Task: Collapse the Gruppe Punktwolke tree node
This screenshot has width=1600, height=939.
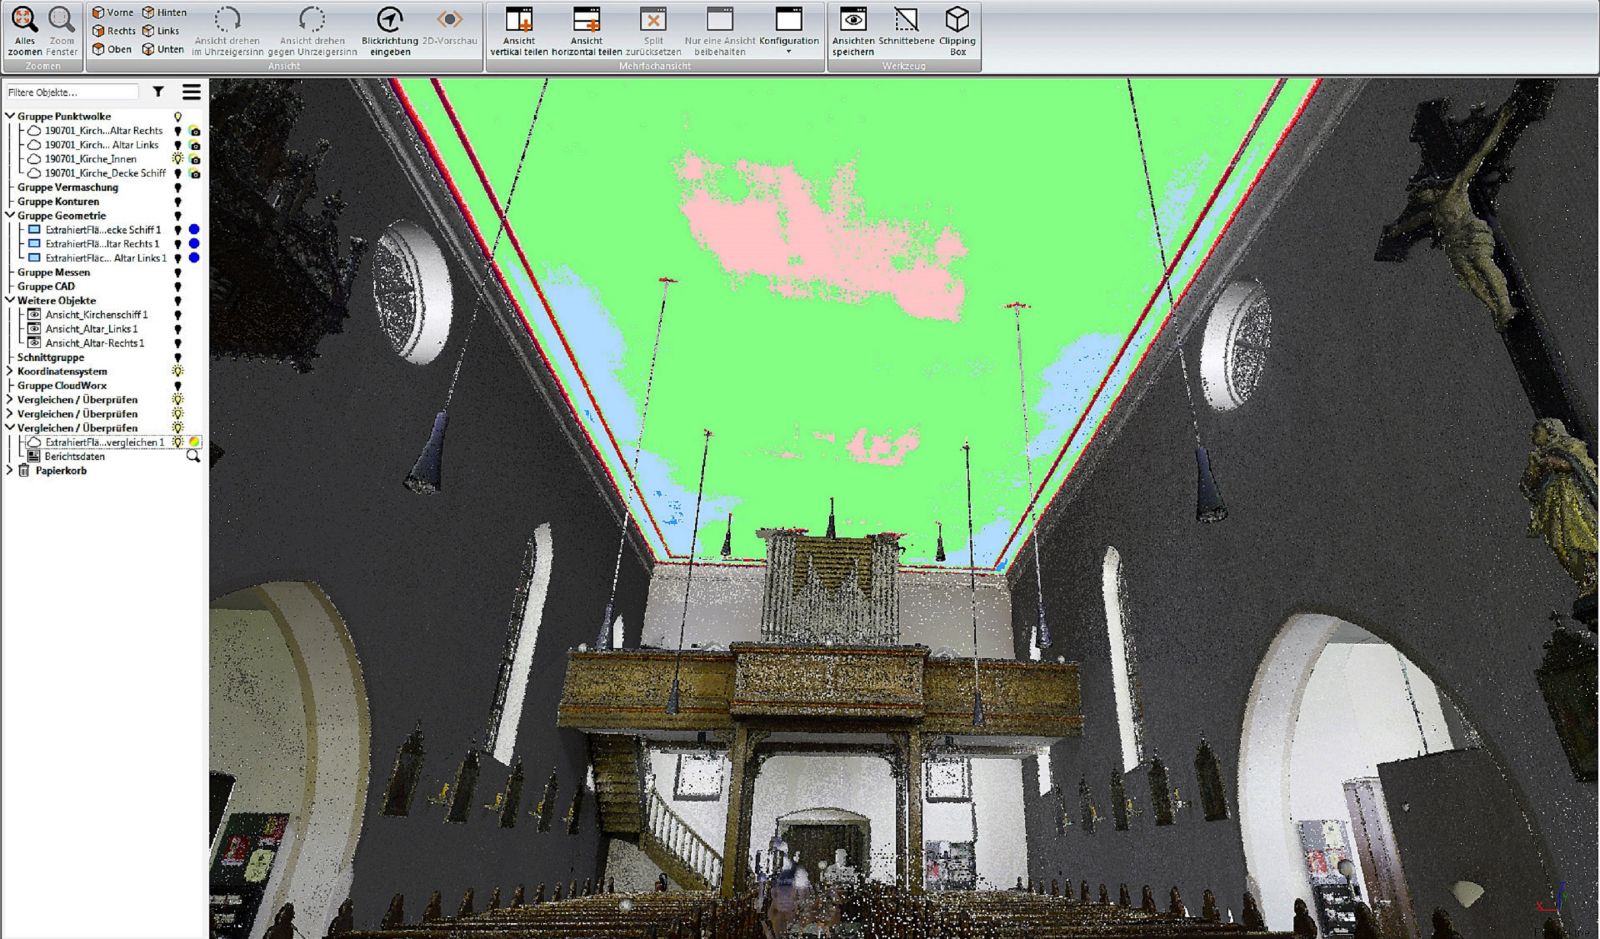Action: tap(10, 116)
